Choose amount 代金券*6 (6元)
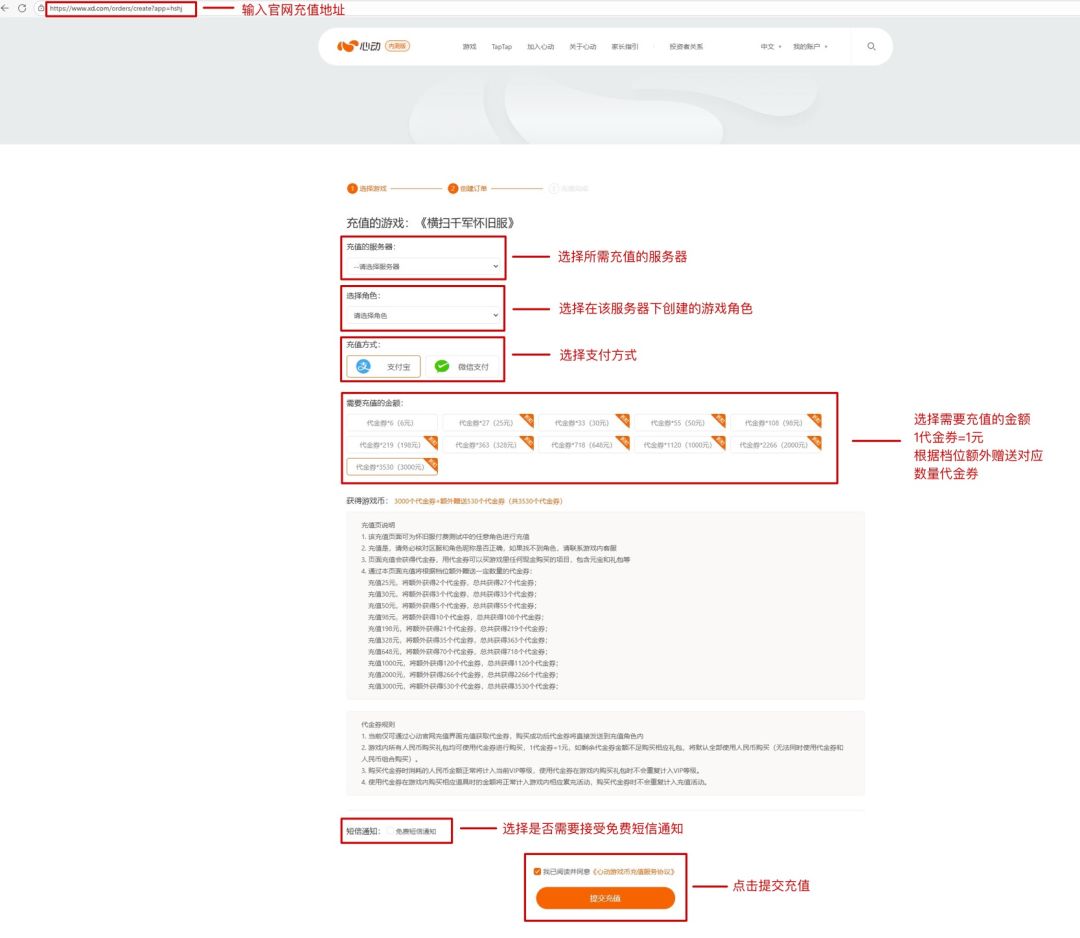The image size is (1080, 938). point(391,423)
